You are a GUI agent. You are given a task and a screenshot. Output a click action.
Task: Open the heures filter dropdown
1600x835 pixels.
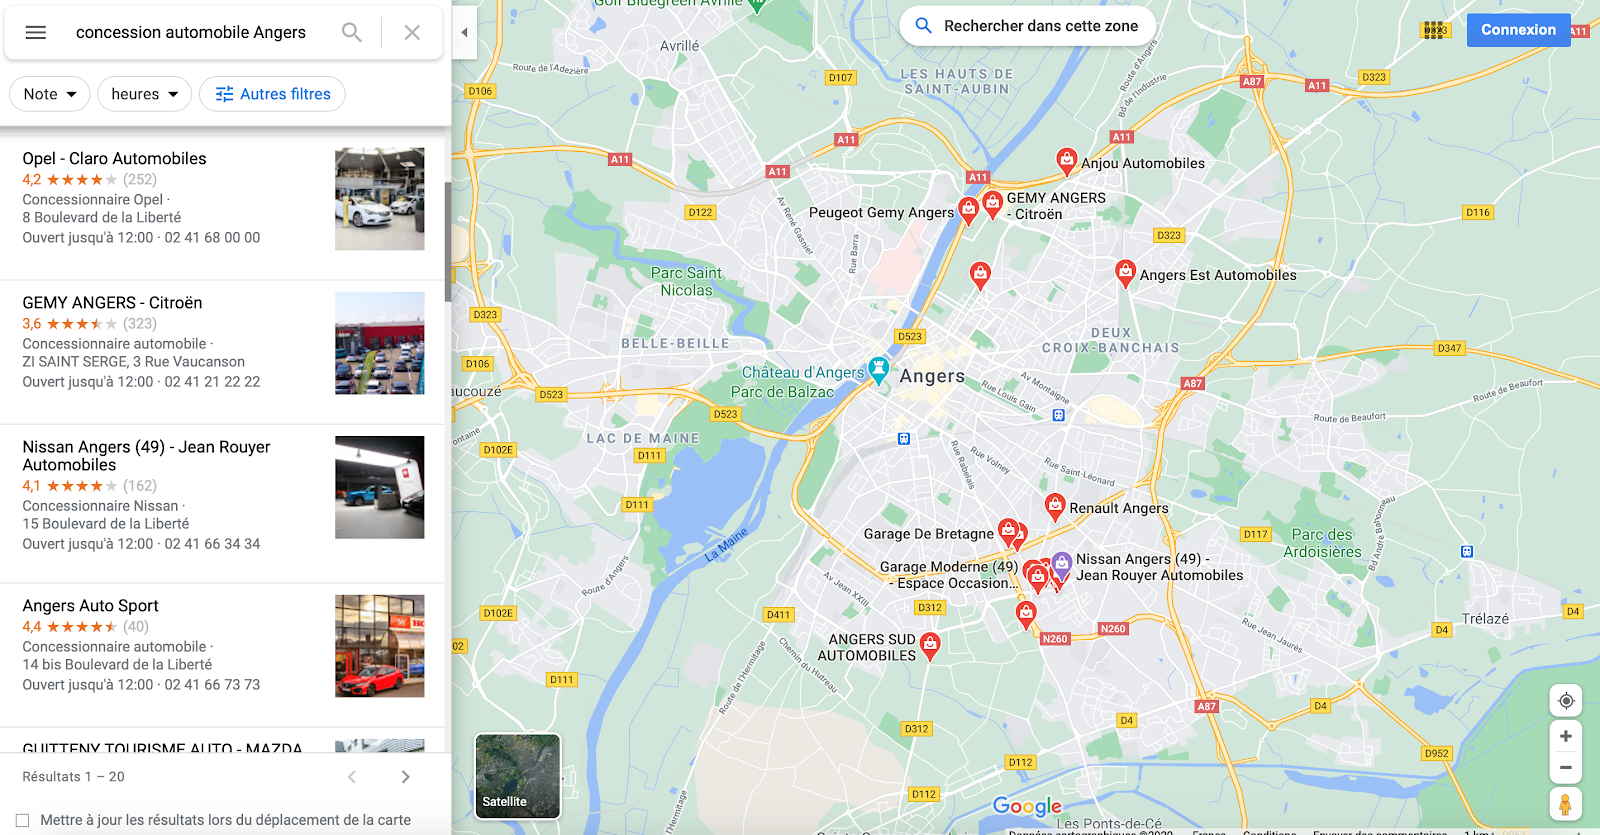(145, 94)
